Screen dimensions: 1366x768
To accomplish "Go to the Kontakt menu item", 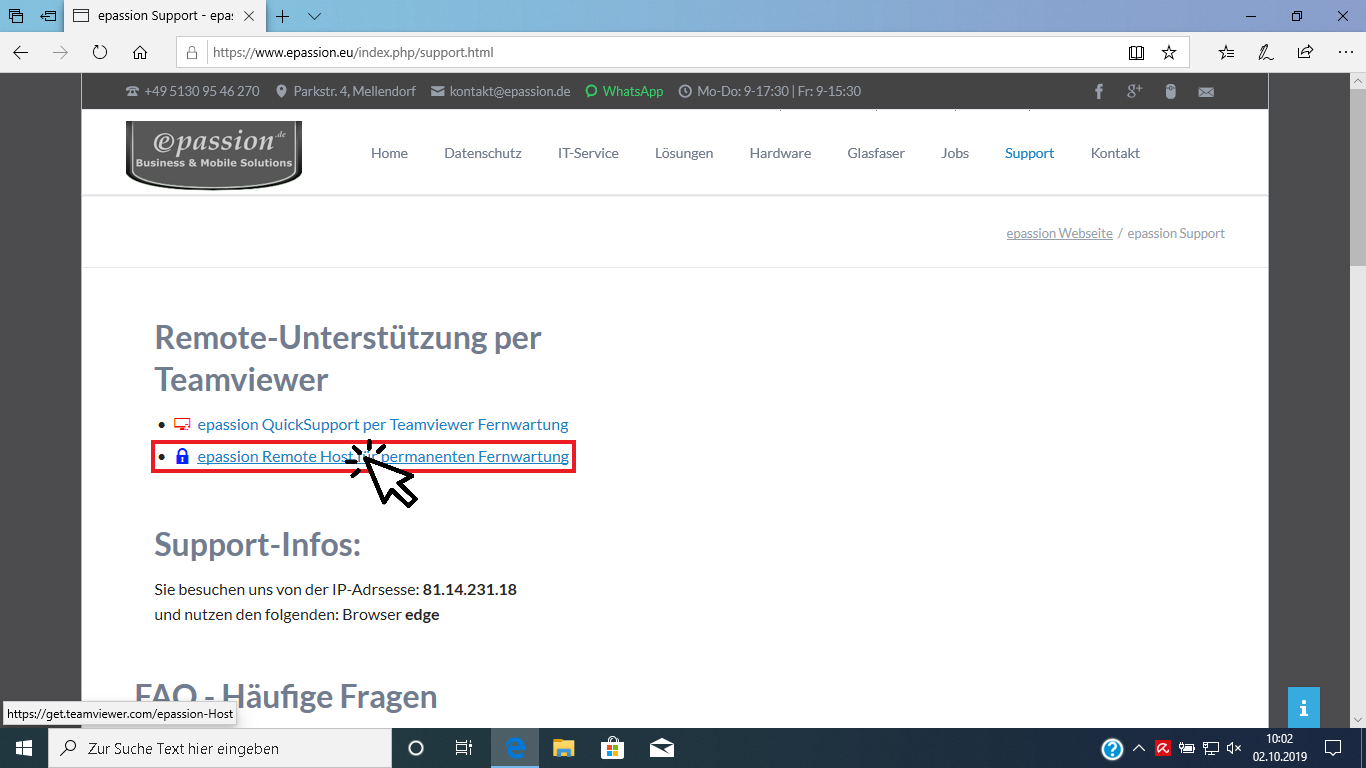I will [1115, 153].
